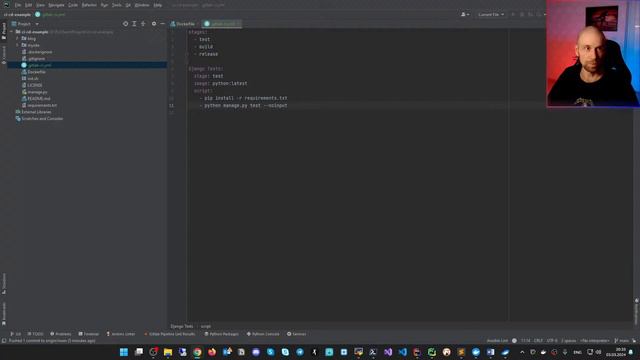Open the Tools menu
This screenshot has width=640, height=360.
pos(117,5)
